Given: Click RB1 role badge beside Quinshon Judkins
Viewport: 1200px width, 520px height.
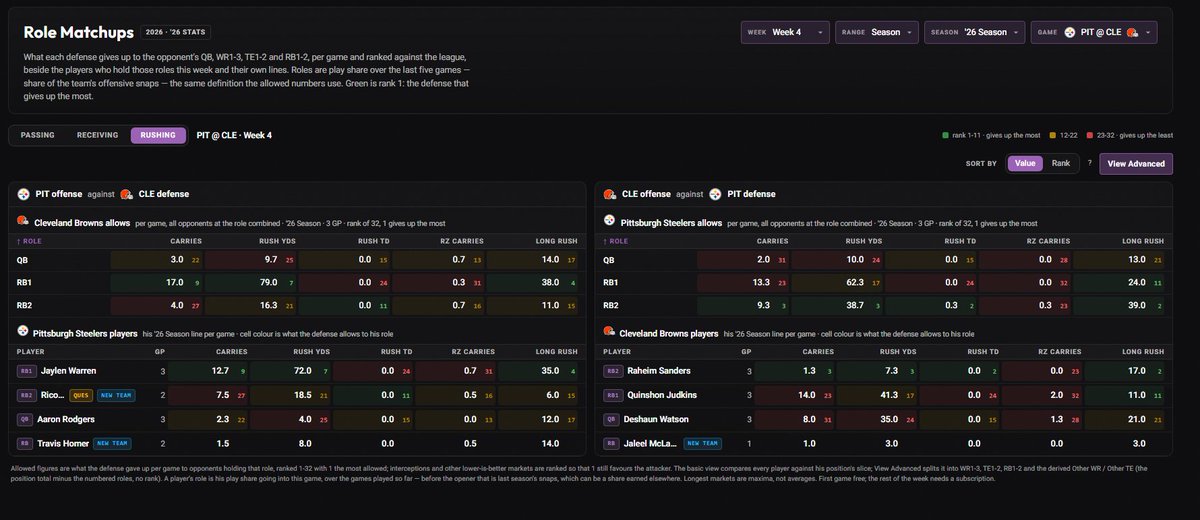Looking at the screenshot, I should click(613, 395).
